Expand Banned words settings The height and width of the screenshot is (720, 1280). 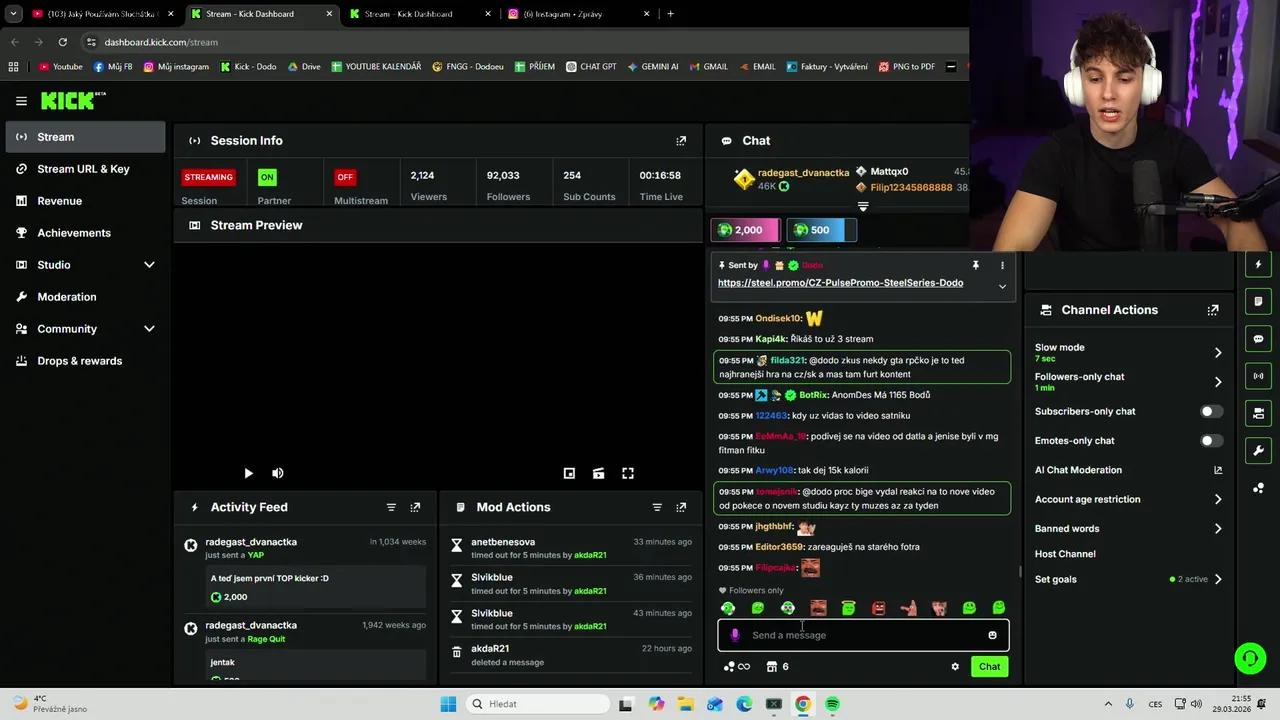(1217, 529)
